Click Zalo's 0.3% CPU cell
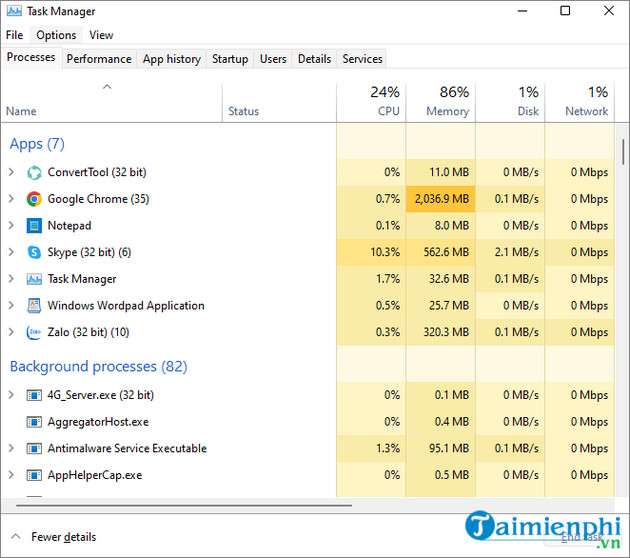 [x=371, y=332]
